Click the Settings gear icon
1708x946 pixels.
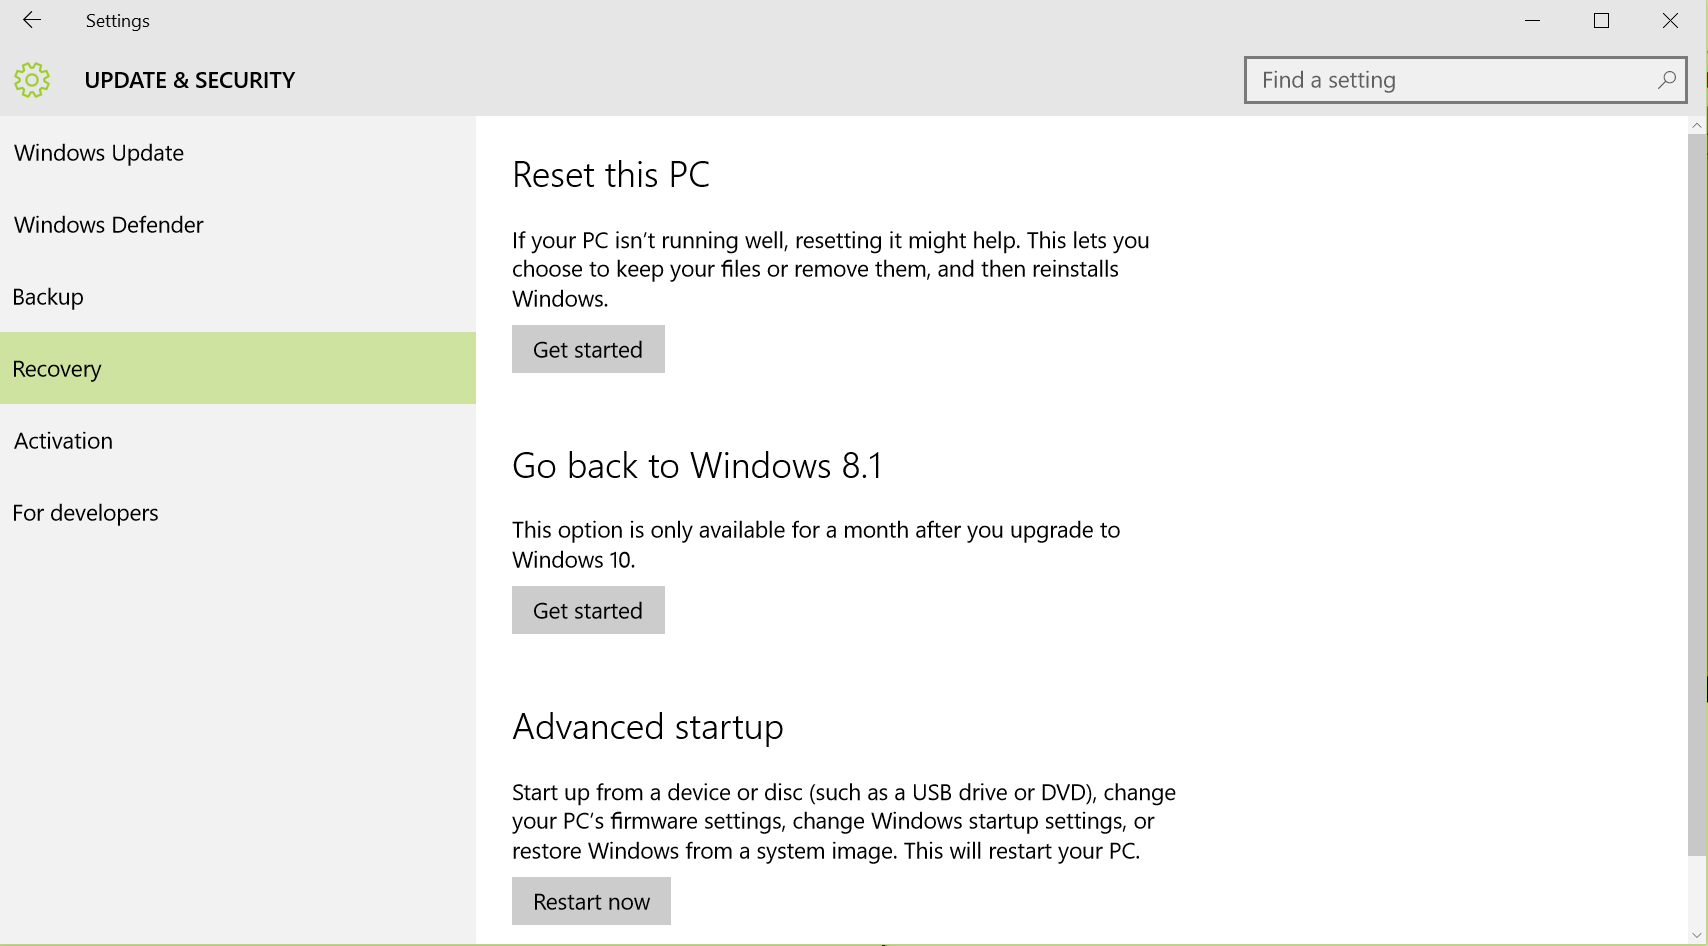tap(32, 80)
